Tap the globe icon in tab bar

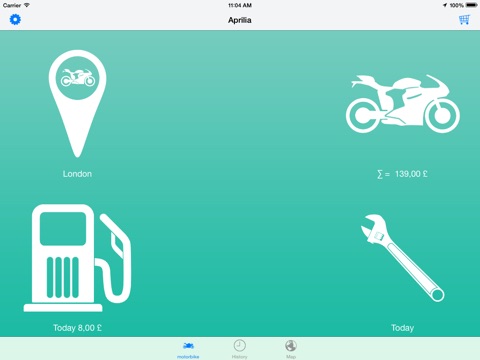tap(291, 346)
